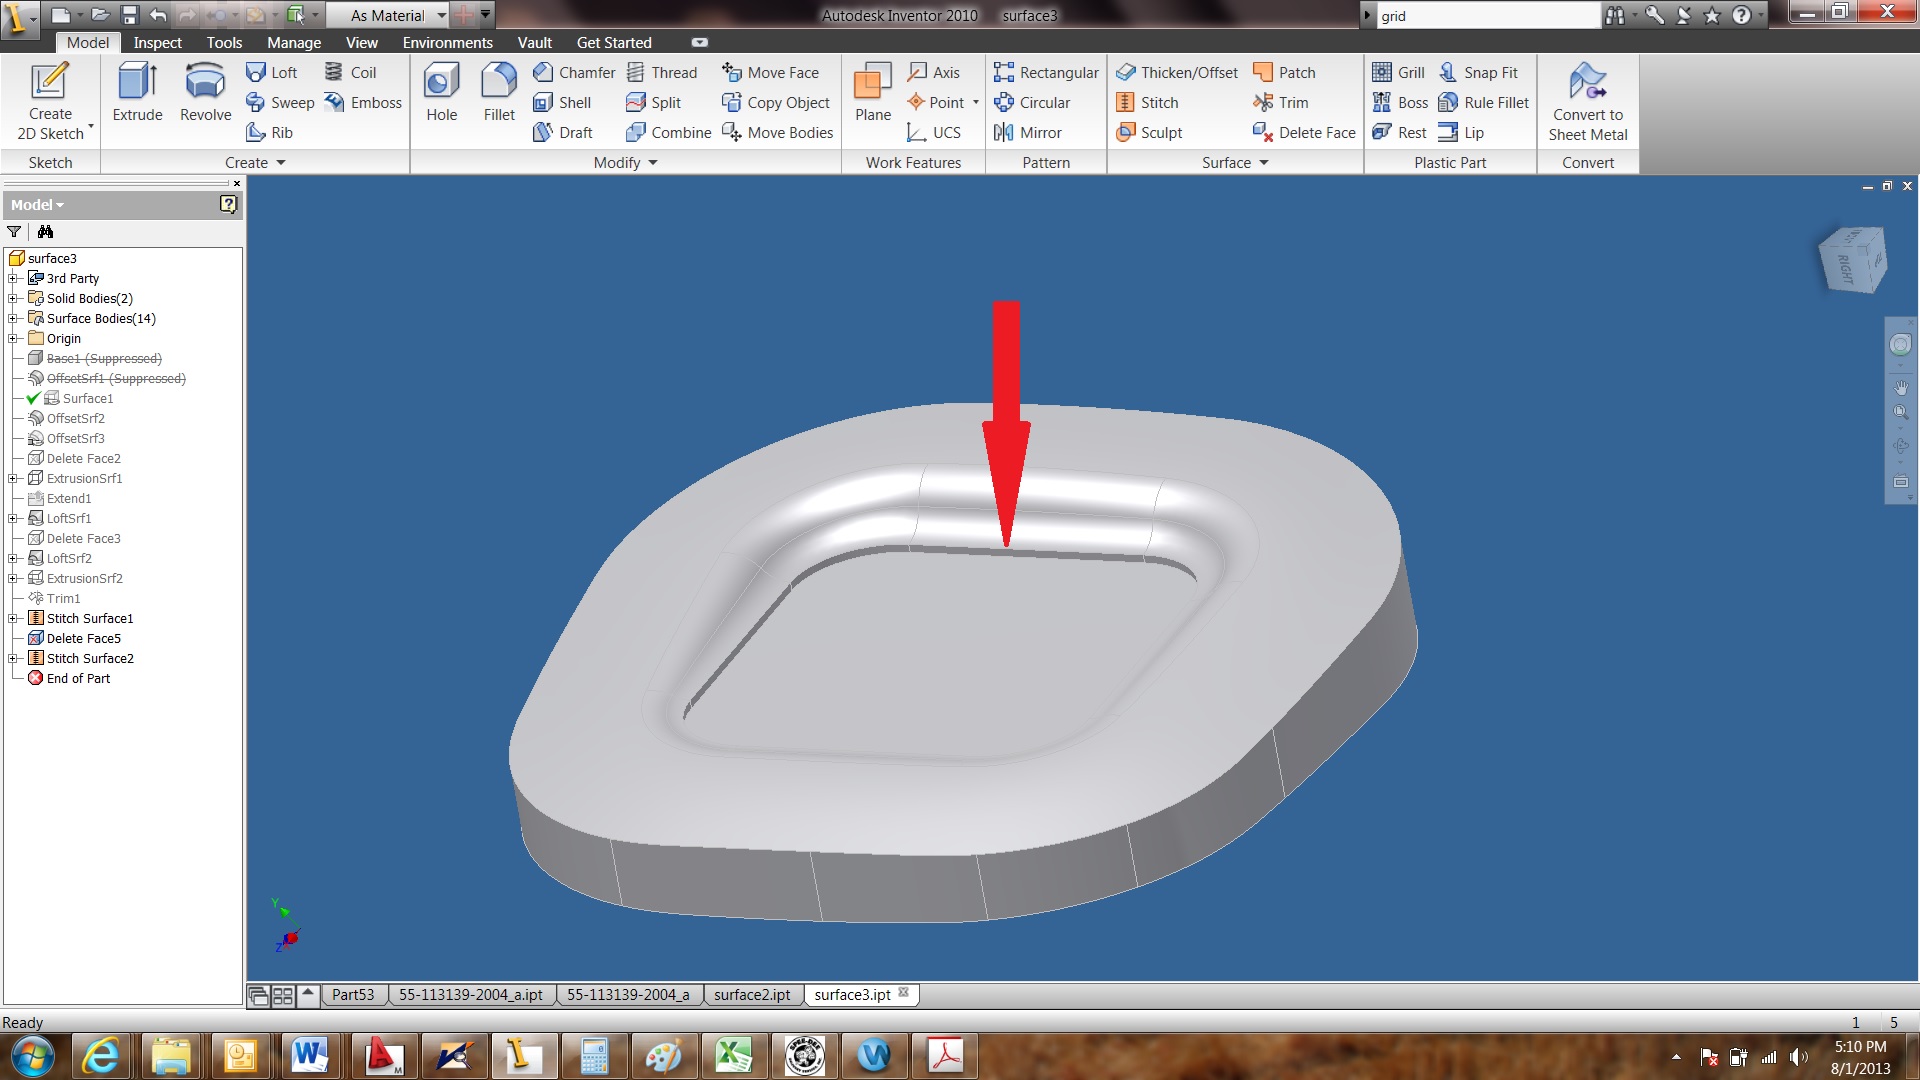Activate the Hole tool

click(441, 92)
